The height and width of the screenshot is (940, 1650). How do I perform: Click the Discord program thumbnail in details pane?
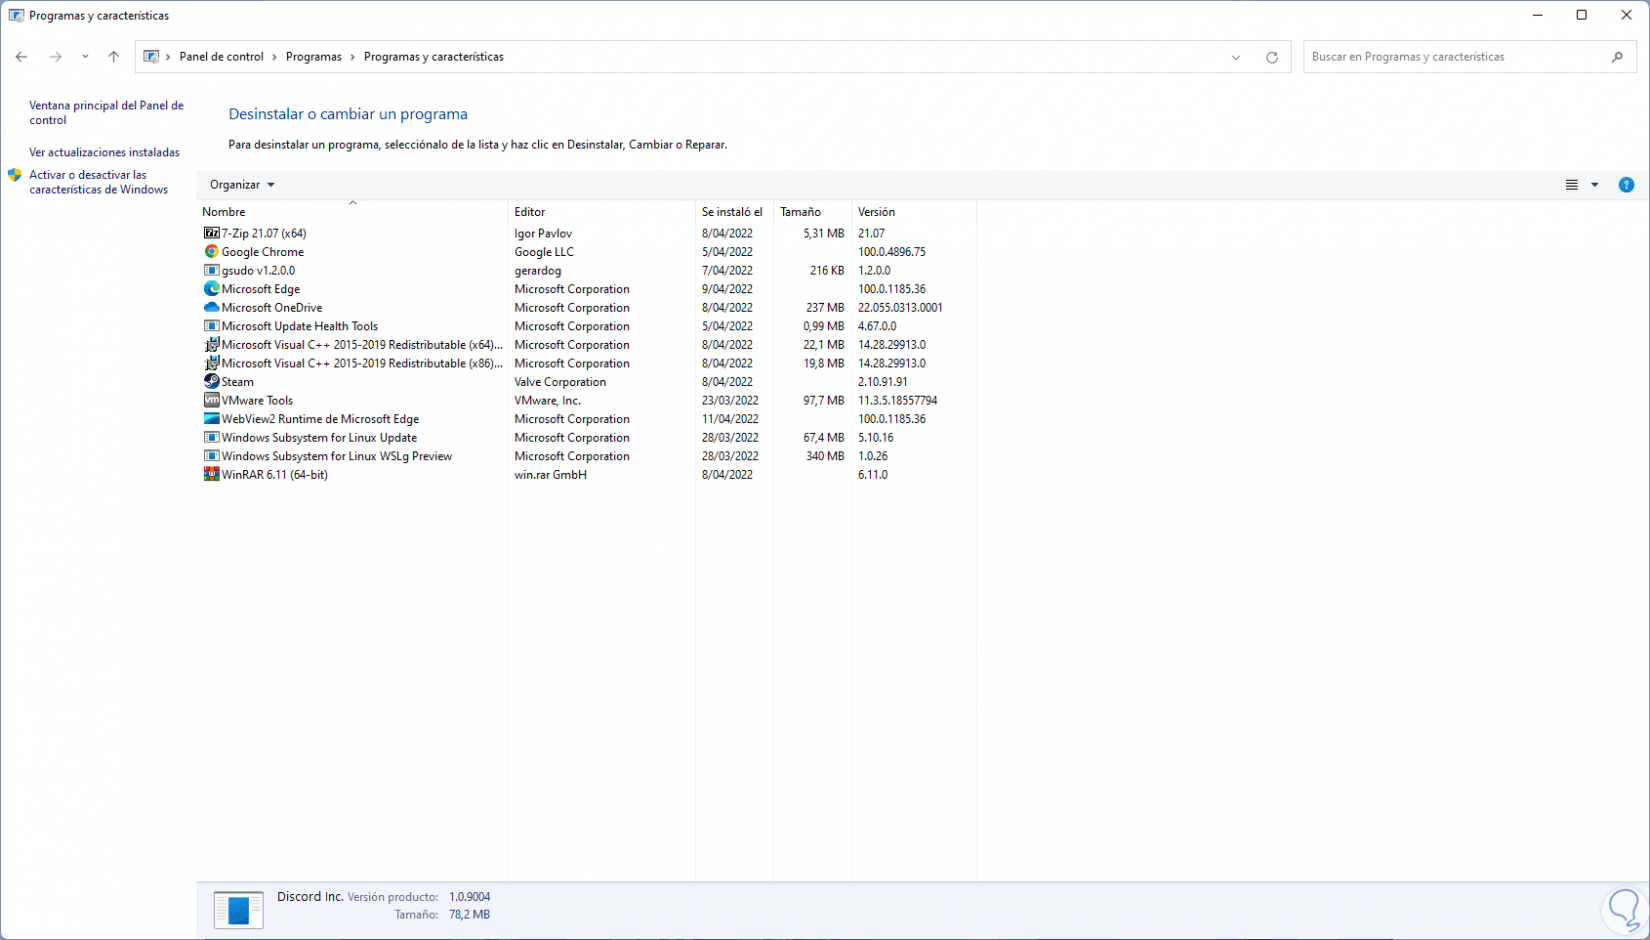[x=238, y=909]
